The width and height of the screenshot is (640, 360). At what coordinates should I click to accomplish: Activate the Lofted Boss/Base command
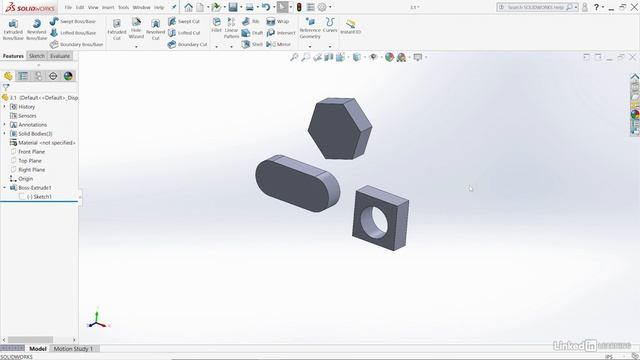73,33
